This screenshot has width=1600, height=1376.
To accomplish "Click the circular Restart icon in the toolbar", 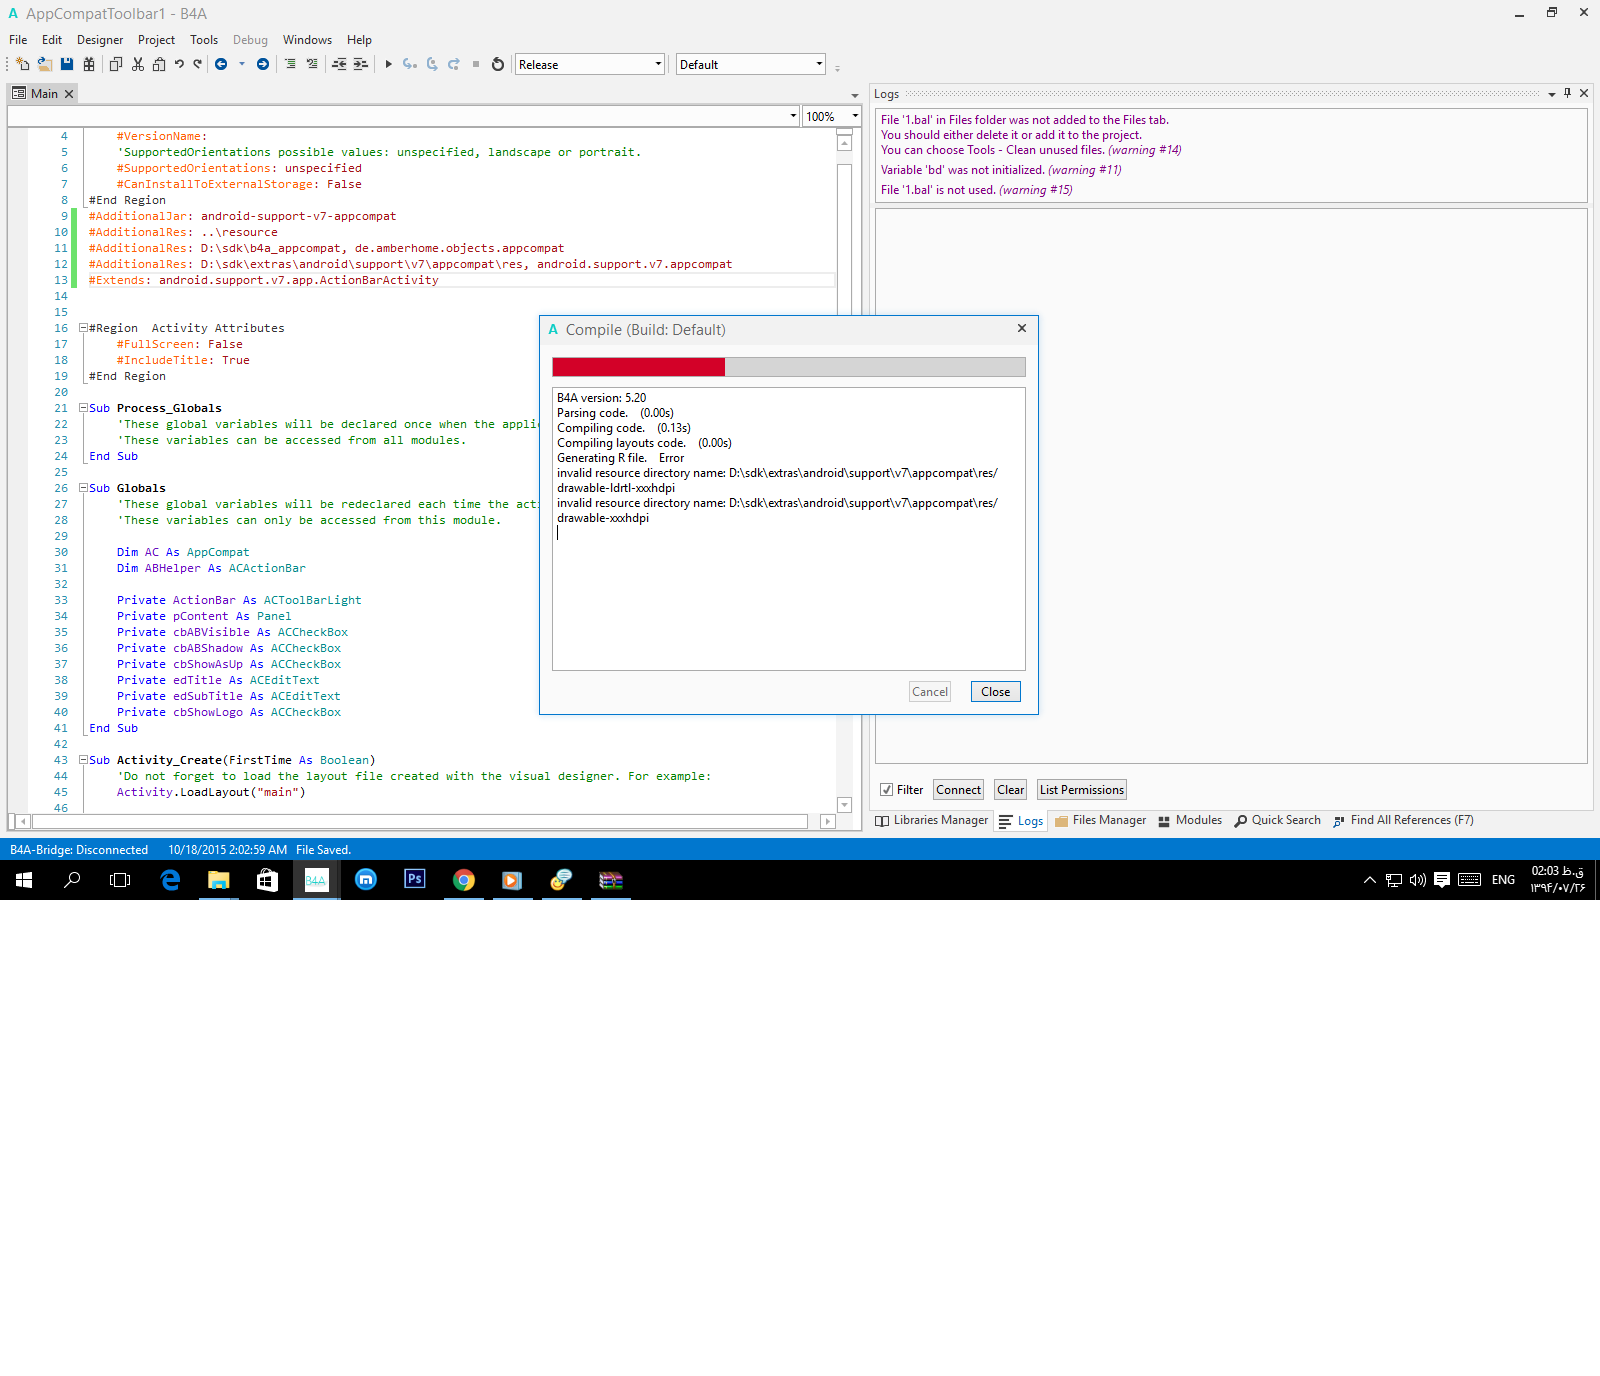I will 498,64.
